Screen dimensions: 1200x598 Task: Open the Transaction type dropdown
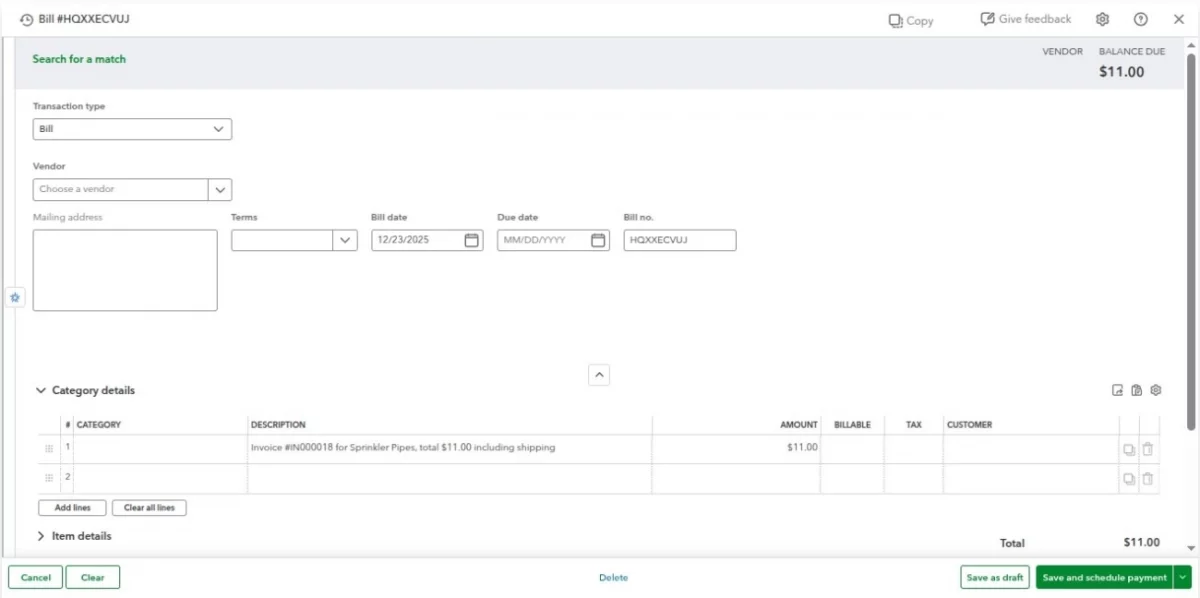click(x=132, y=129)
